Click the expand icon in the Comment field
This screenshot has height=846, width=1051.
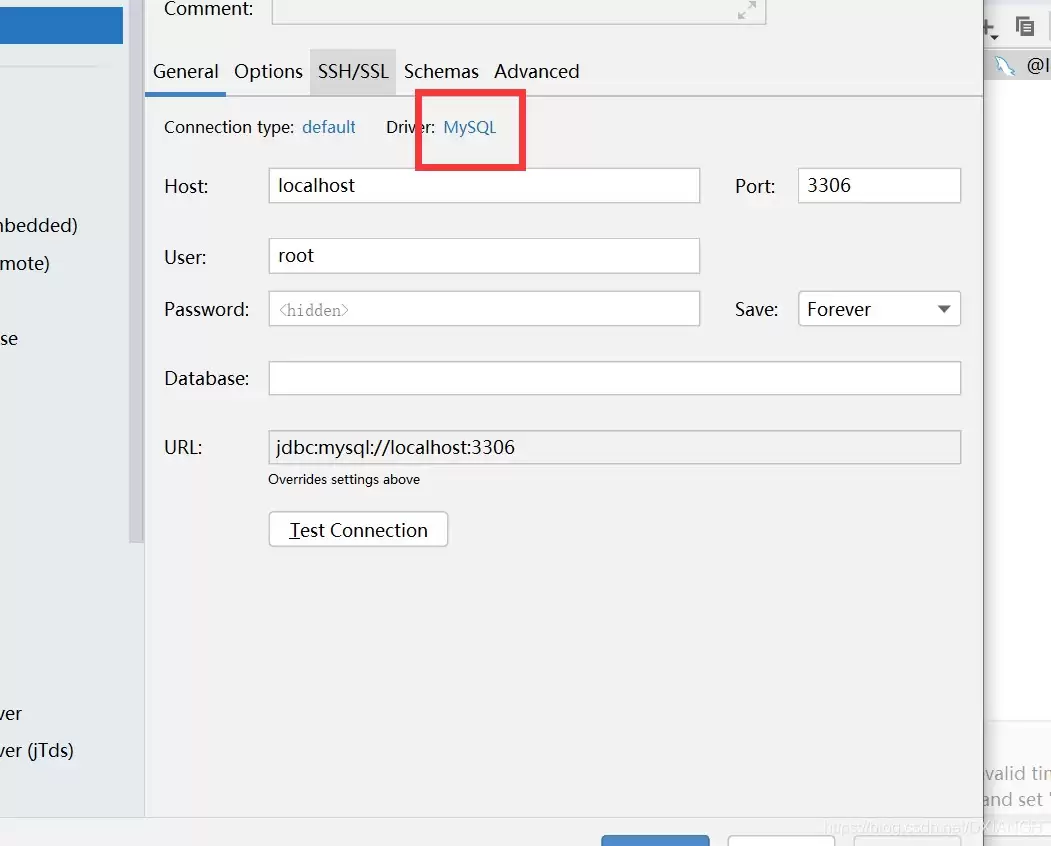click(x=746, y=11)
